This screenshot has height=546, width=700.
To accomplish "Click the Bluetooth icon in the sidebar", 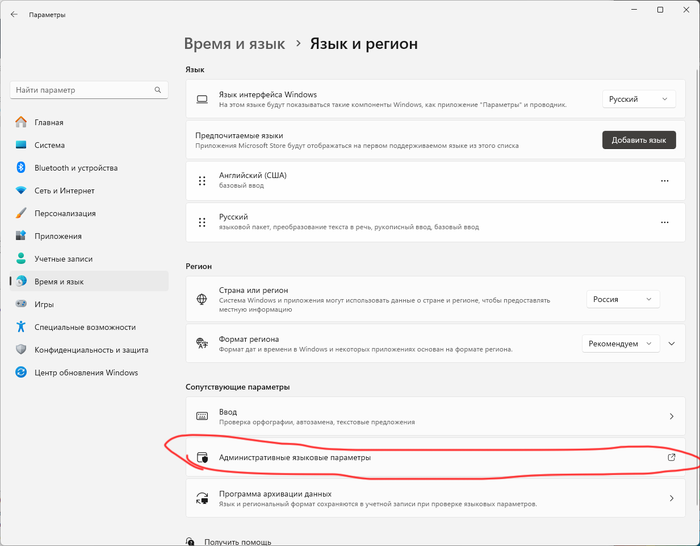I will [21, 167].
